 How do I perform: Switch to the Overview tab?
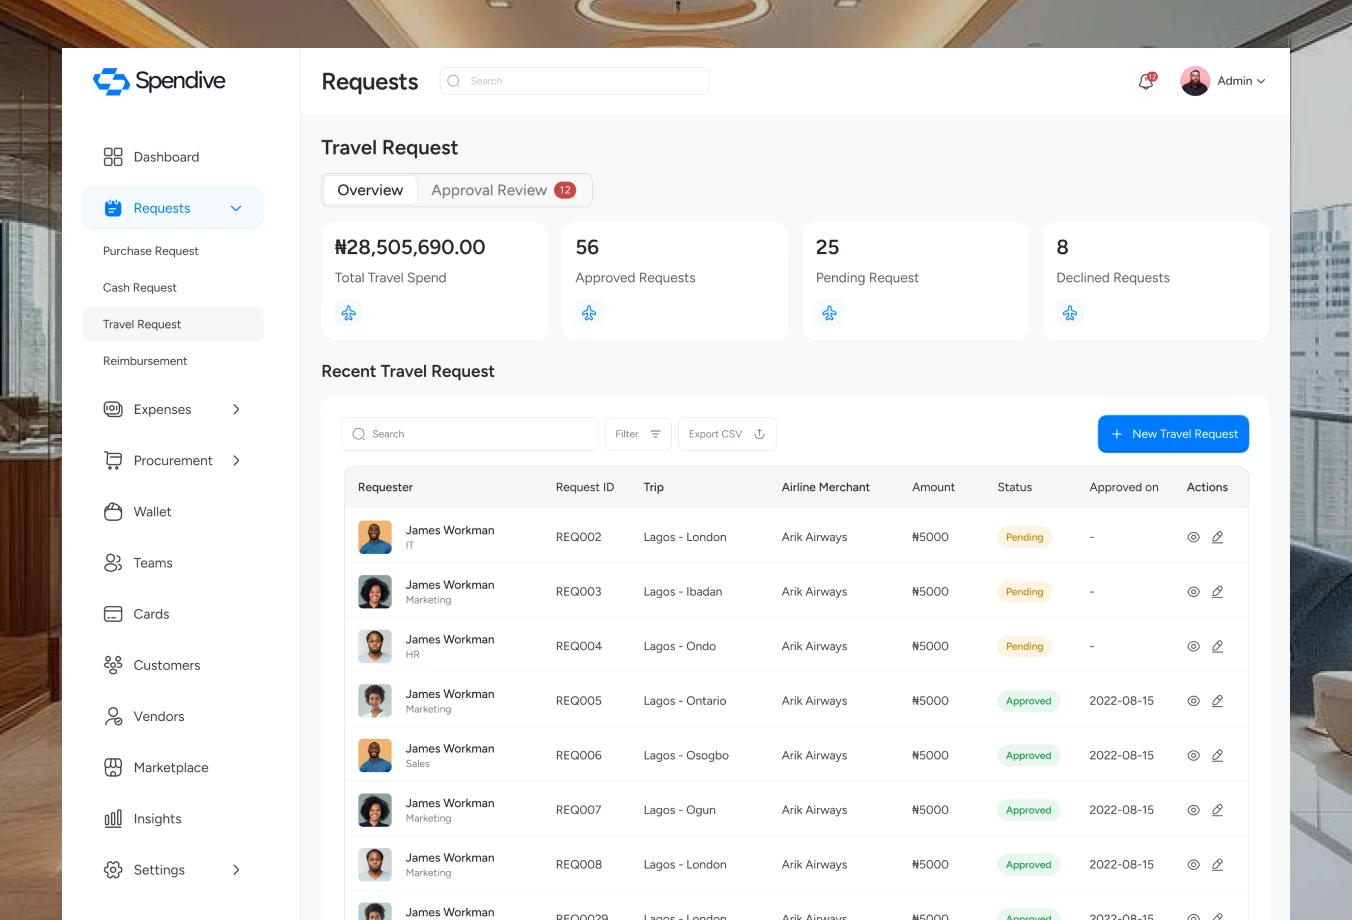tap(370, 190)
